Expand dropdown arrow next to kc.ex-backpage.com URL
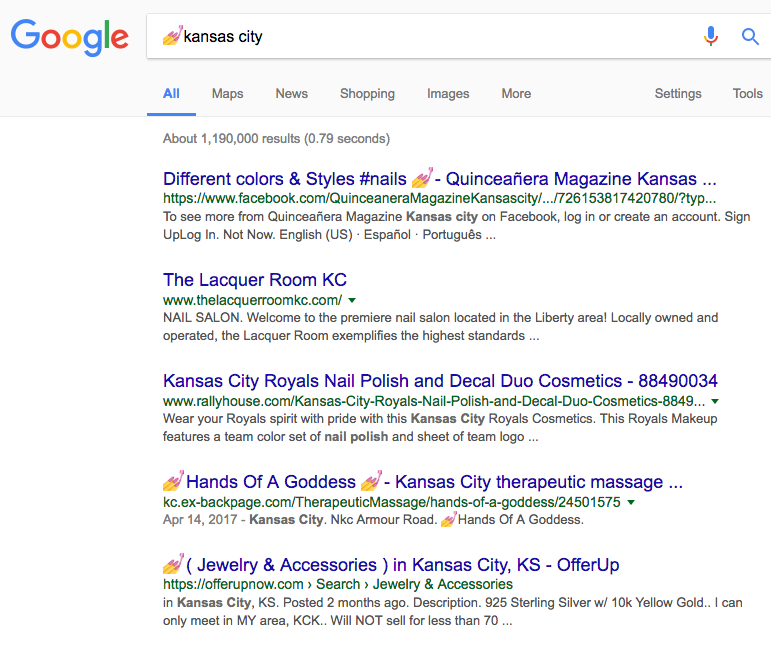 click(631, 502)
